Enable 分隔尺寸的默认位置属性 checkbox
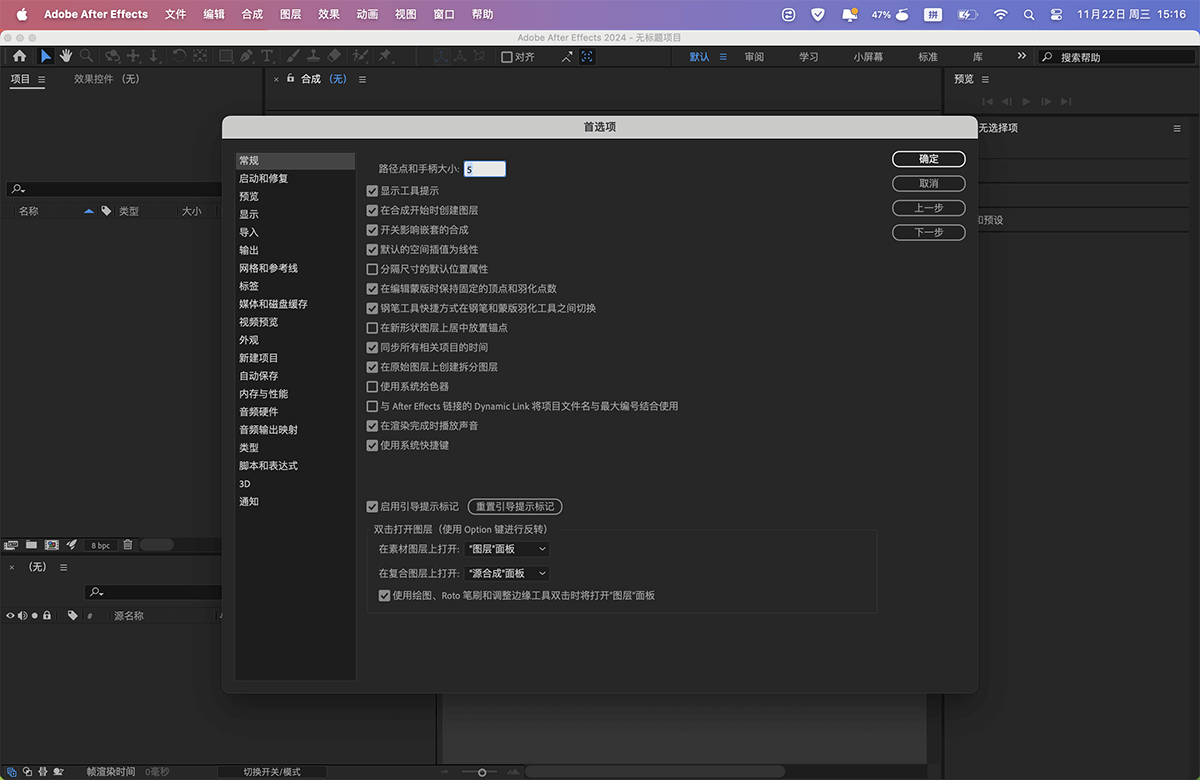Screen dimensions: 1200x780 373,269
